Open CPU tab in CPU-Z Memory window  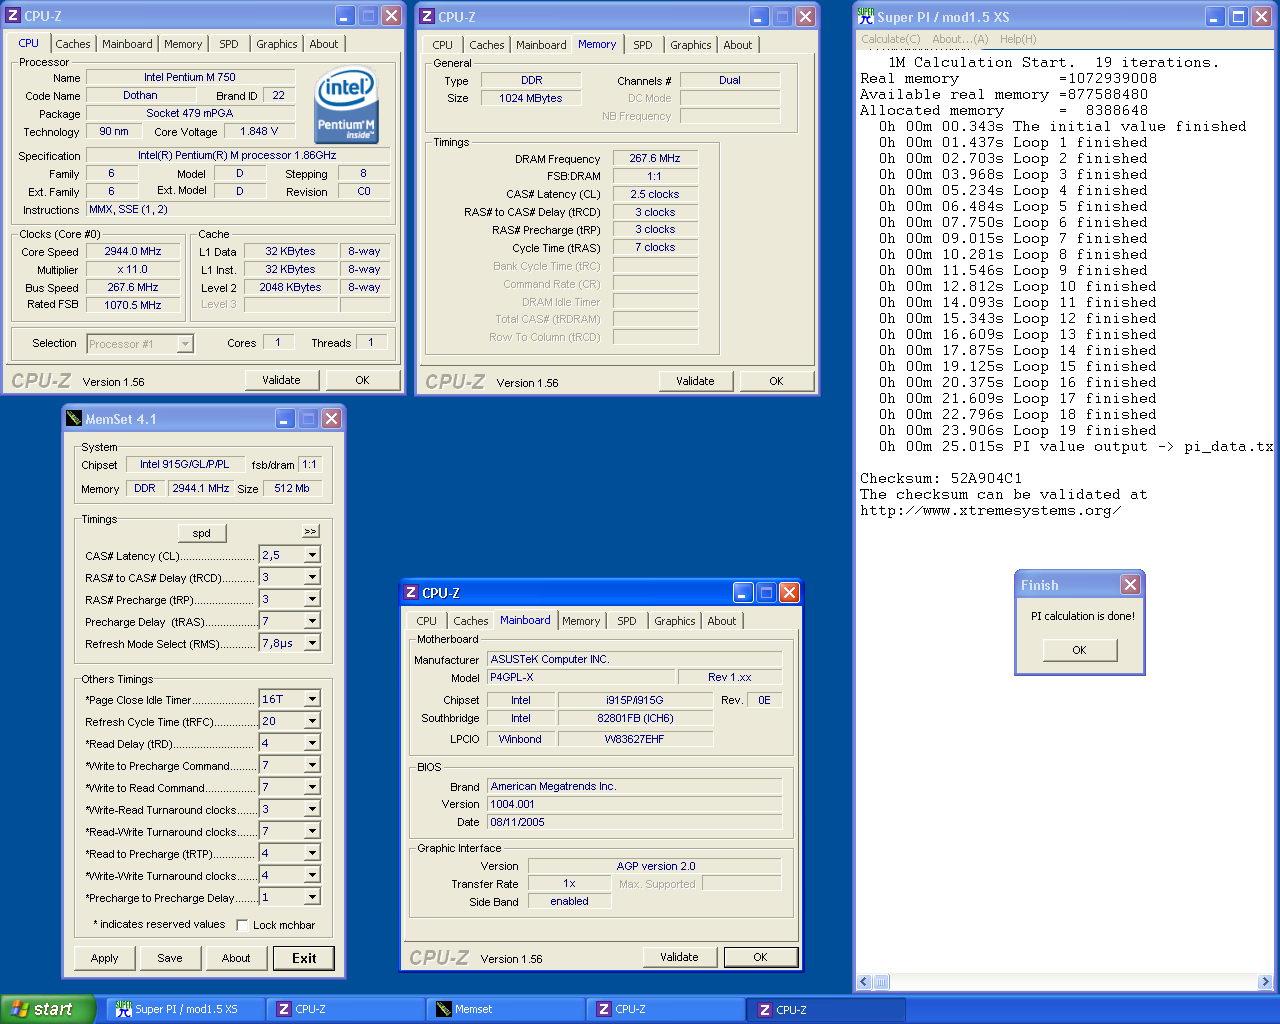coord(443,45)
